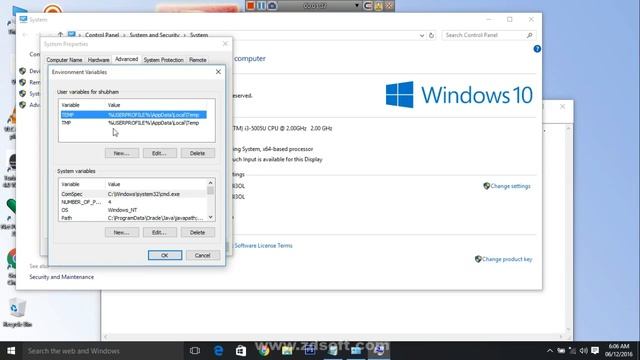Screen dimensions: 640x360
Task: Open the Windows Store taskbar icon
Action: tap(241, 351)
